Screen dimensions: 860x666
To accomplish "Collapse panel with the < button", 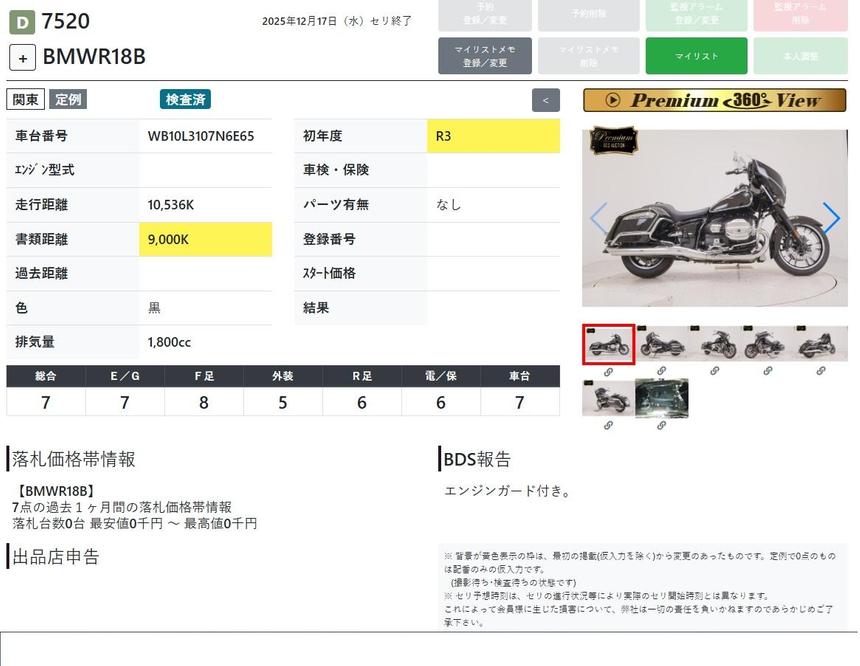I will click(x=545, y=100).
